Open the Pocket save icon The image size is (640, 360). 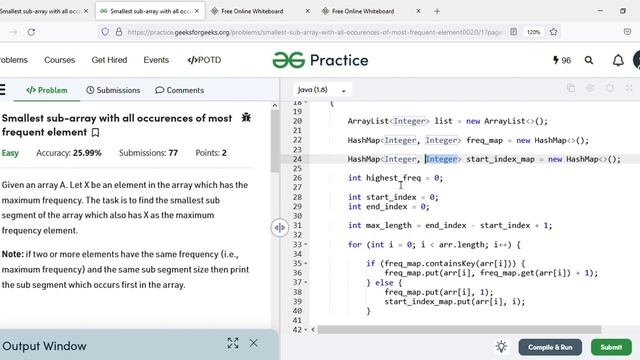(627, 32)
